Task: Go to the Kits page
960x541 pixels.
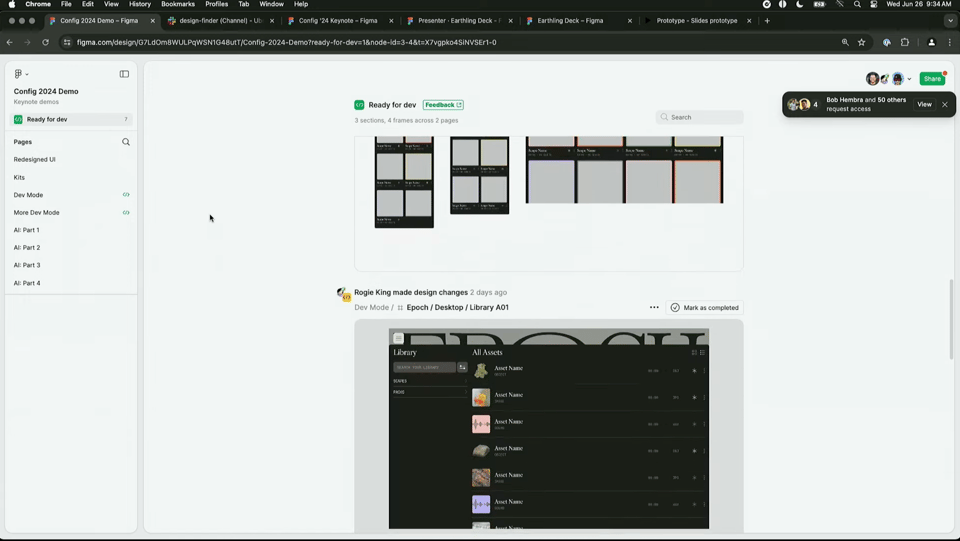Action: [x=19, y=177]
